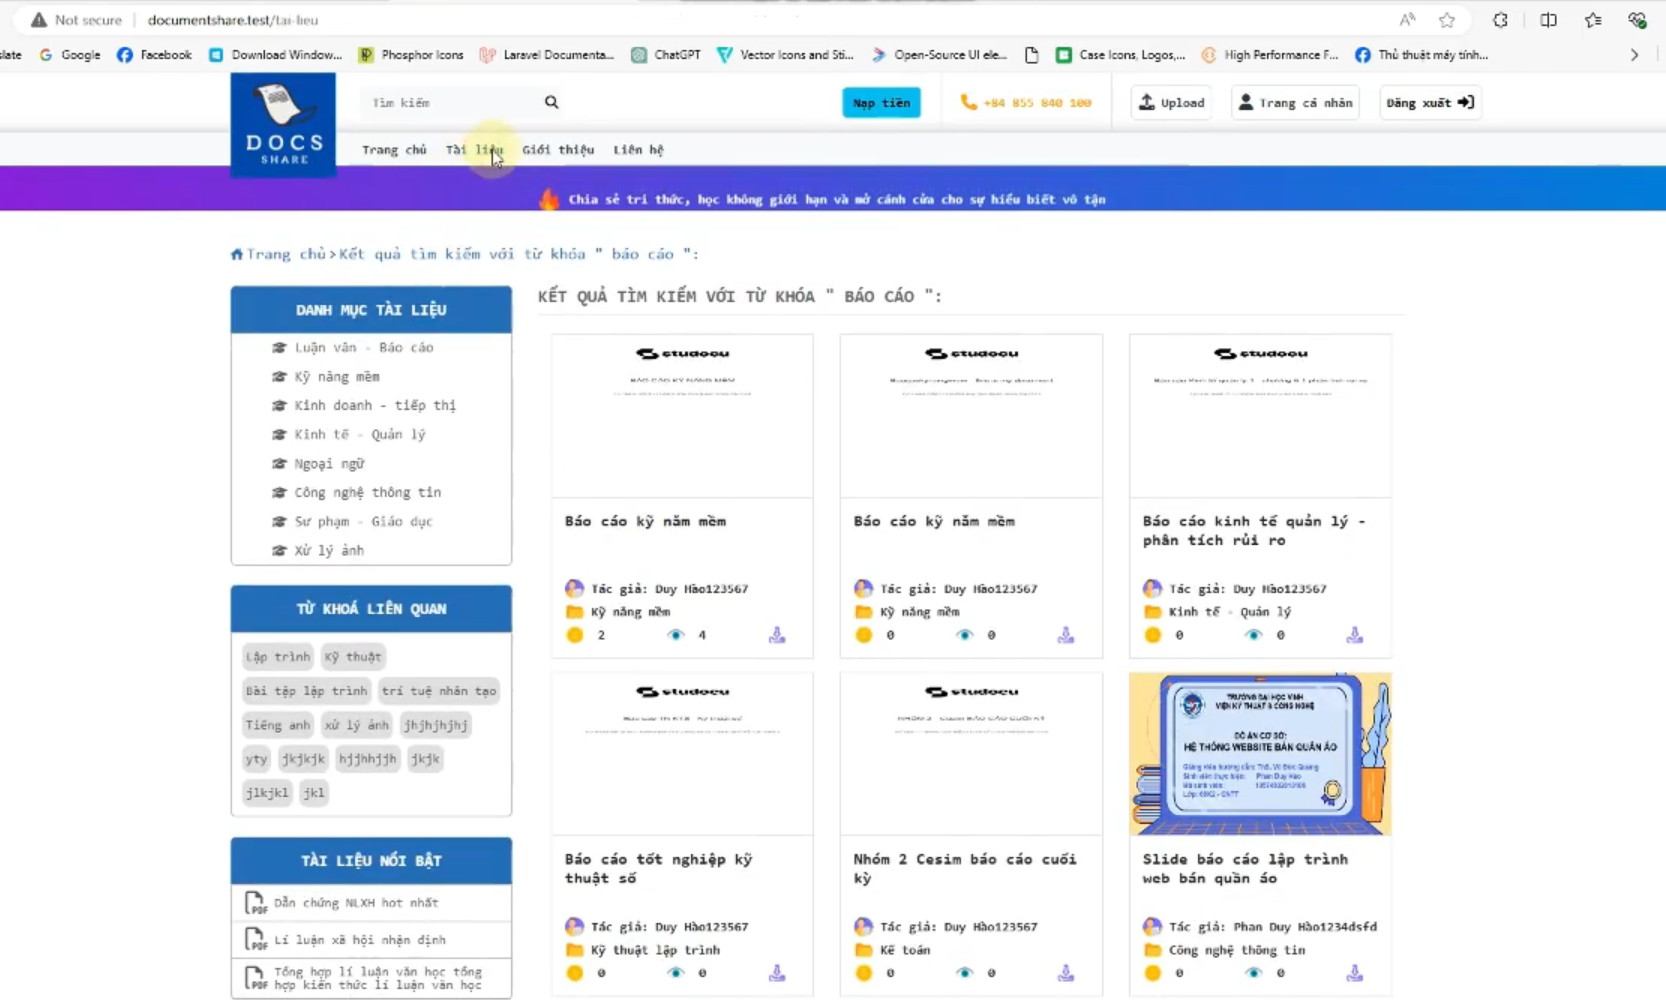
Task: Select category Kinh doanh - tiếp thị
Action: 375,406
